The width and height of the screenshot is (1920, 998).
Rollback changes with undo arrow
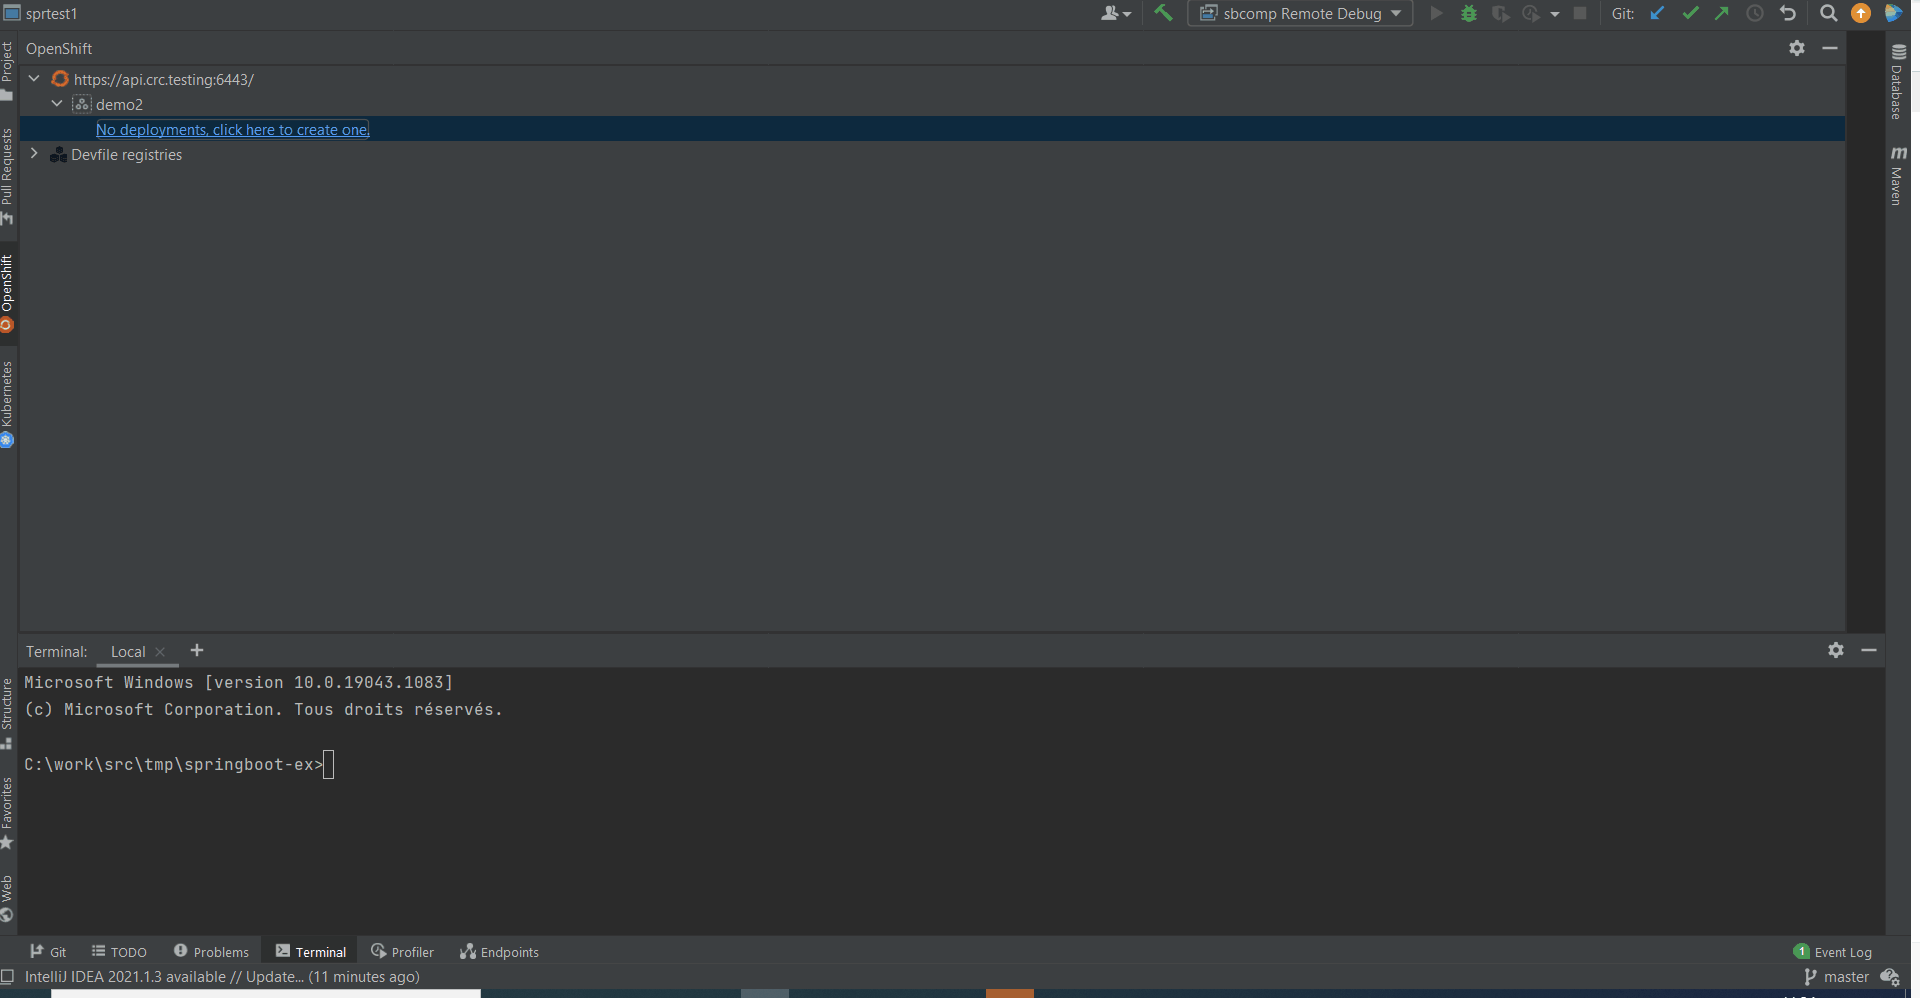[x=1788, y=13]
